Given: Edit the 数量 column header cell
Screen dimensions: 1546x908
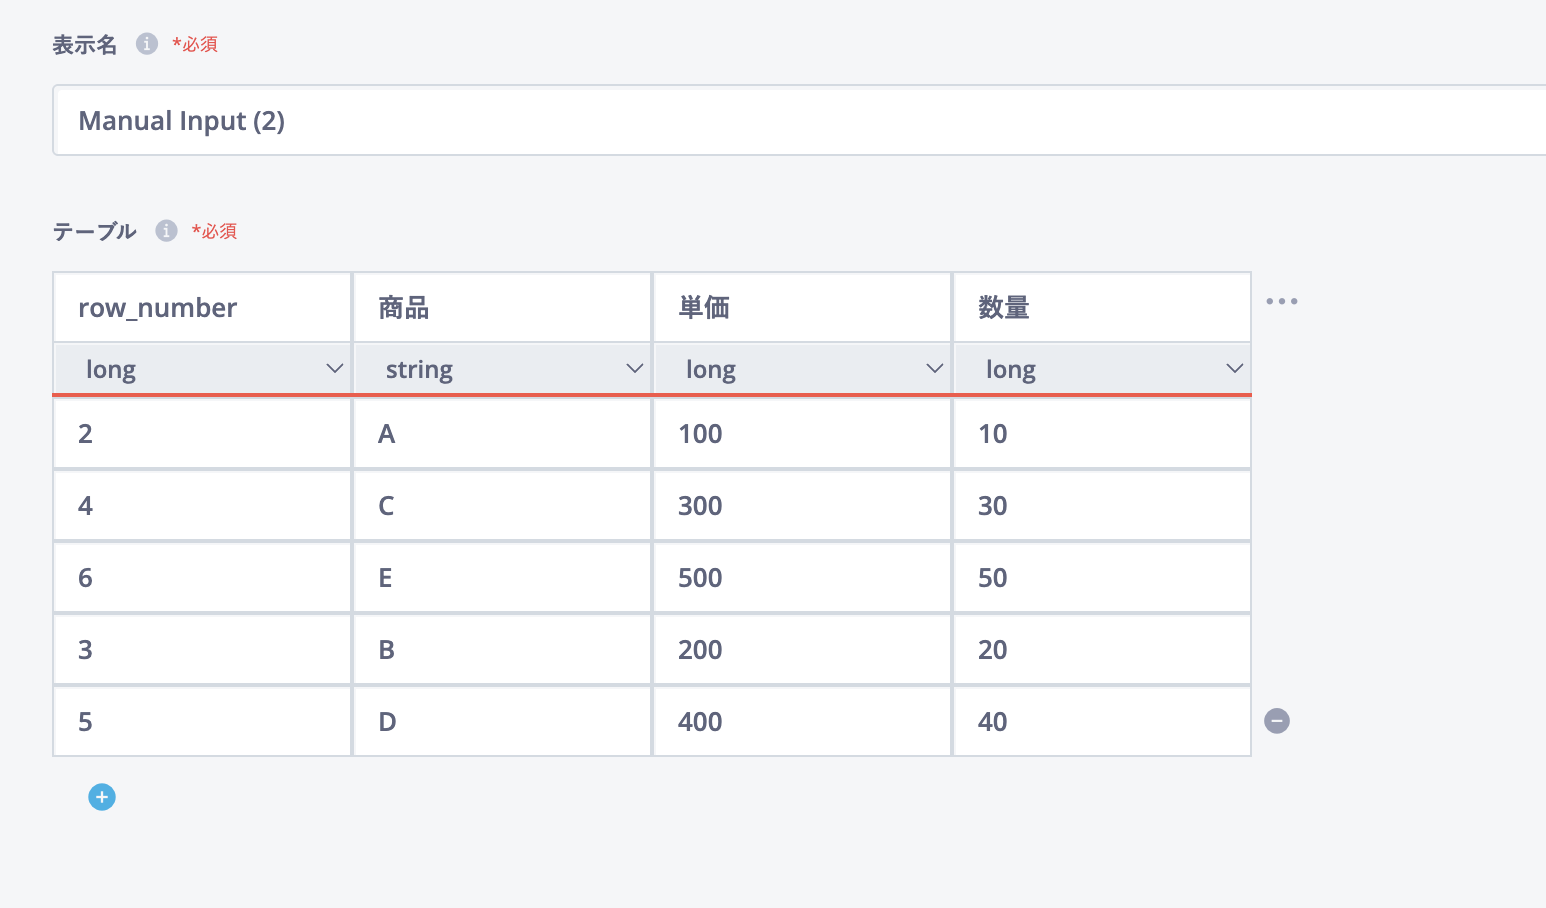Looking at the screenshot, I should (1102, 308).
